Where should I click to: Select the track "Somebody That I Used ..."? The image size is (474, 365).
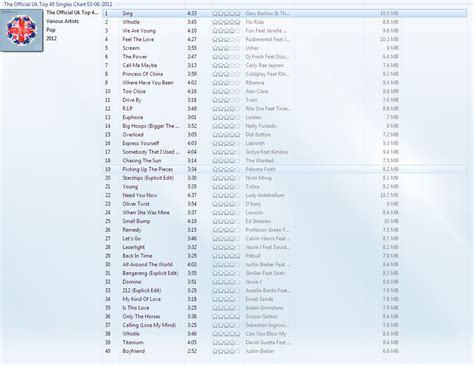click(151, 152)
